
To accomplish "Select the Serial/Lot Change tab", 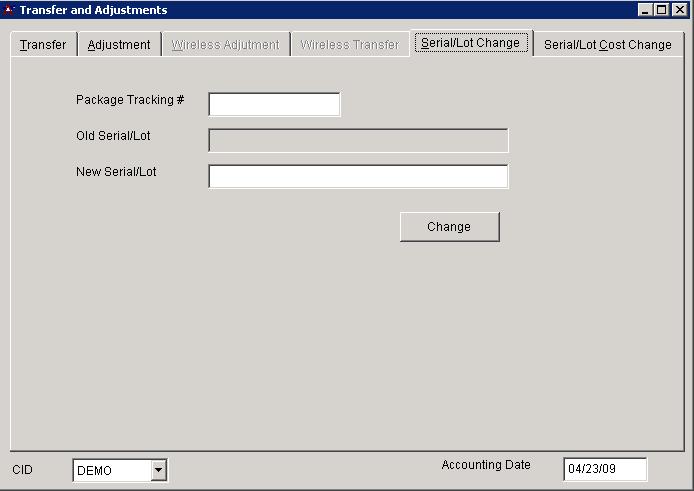I will point(470,44).
